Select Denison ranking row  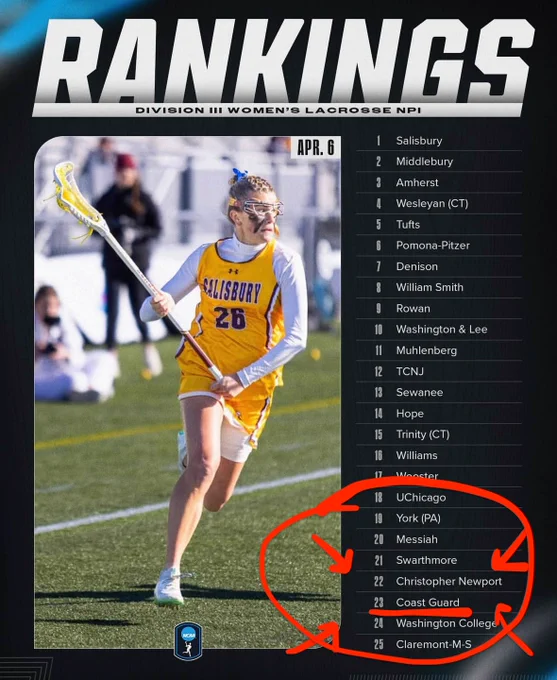coord(439,266)
